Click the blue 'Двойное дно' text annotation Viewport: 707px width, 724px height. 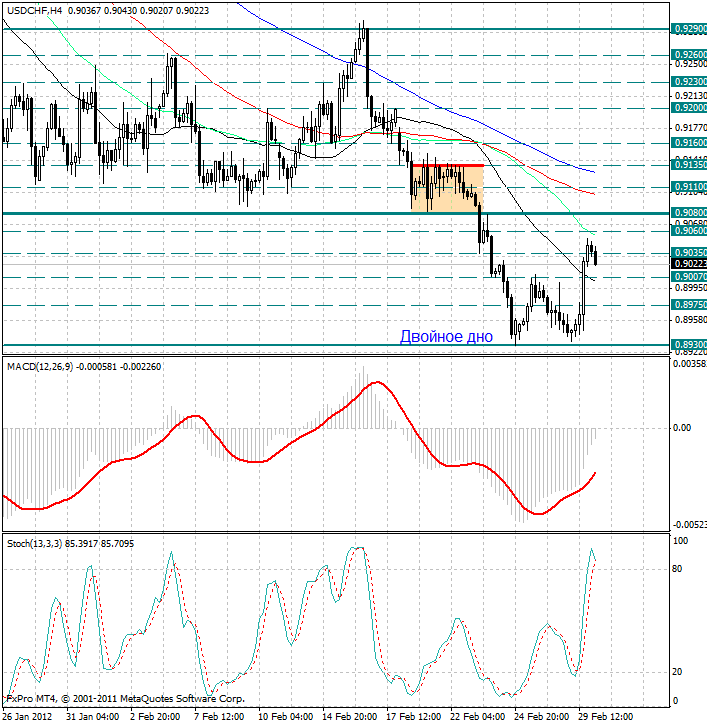(446, 336)
